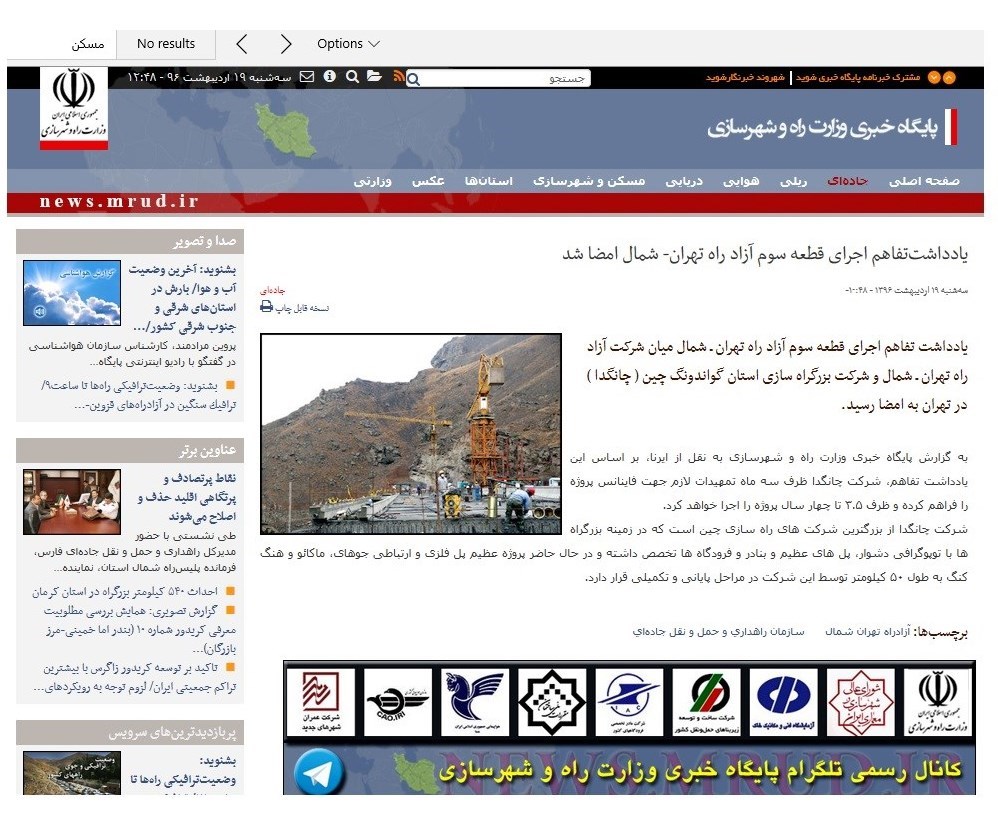Expand the find bar Options dropdown

coord(348,44)
